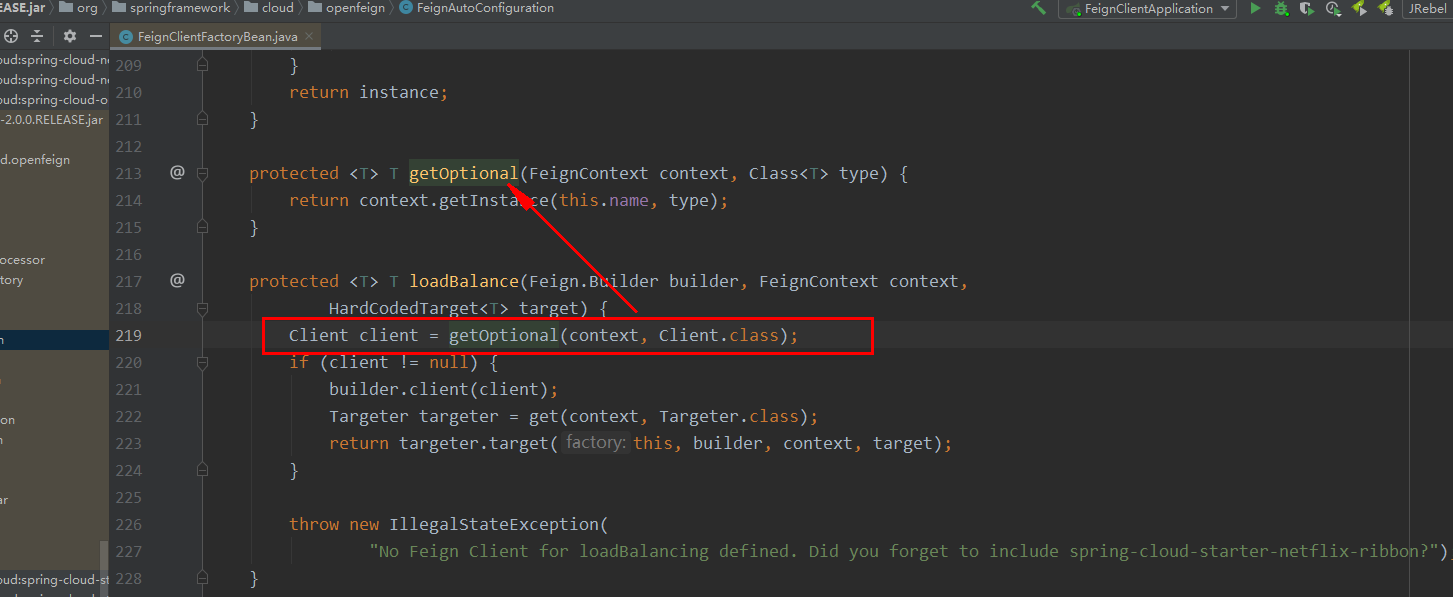This screenshot has height=597, width=1453.
Task: Click line number 219 in the gutter
Action: [x=128, y=335]
